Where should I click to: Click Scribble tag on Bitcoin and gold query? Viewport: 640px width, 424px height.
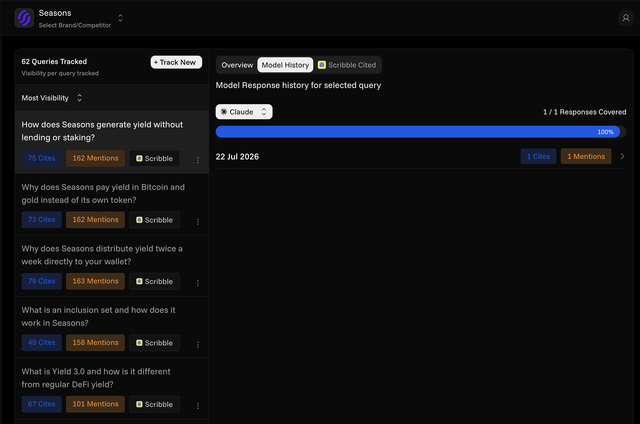pyautogui.click(x=154, y=220)
